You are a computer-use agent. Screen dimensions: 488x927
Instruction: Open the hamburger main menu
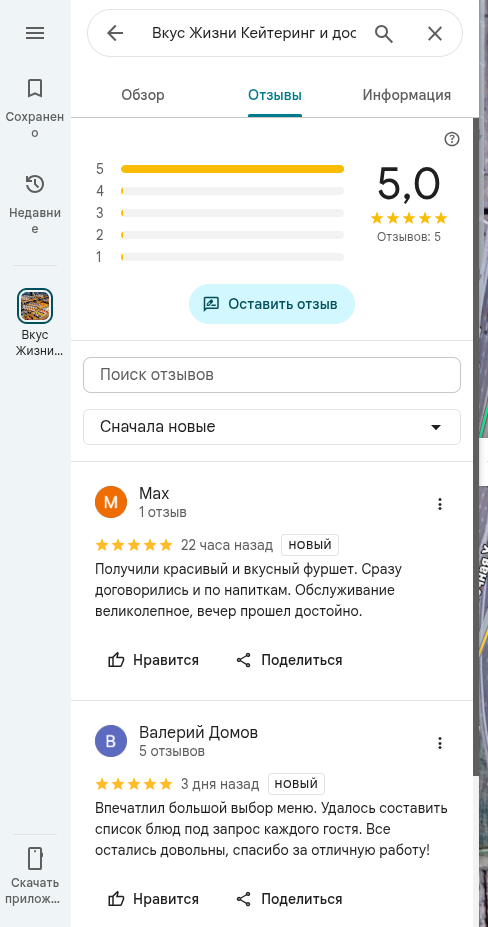click(35, 33)
